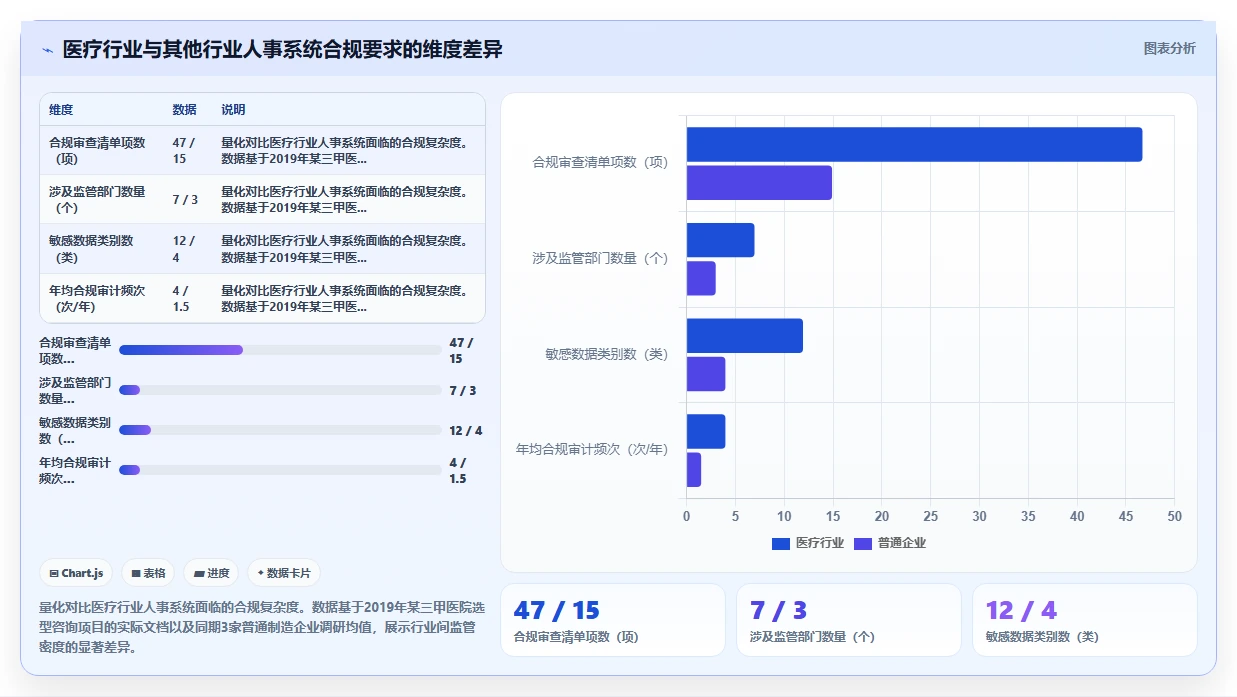Click the 敏感数据类别数 progress bar

click(x=280, y=430)
